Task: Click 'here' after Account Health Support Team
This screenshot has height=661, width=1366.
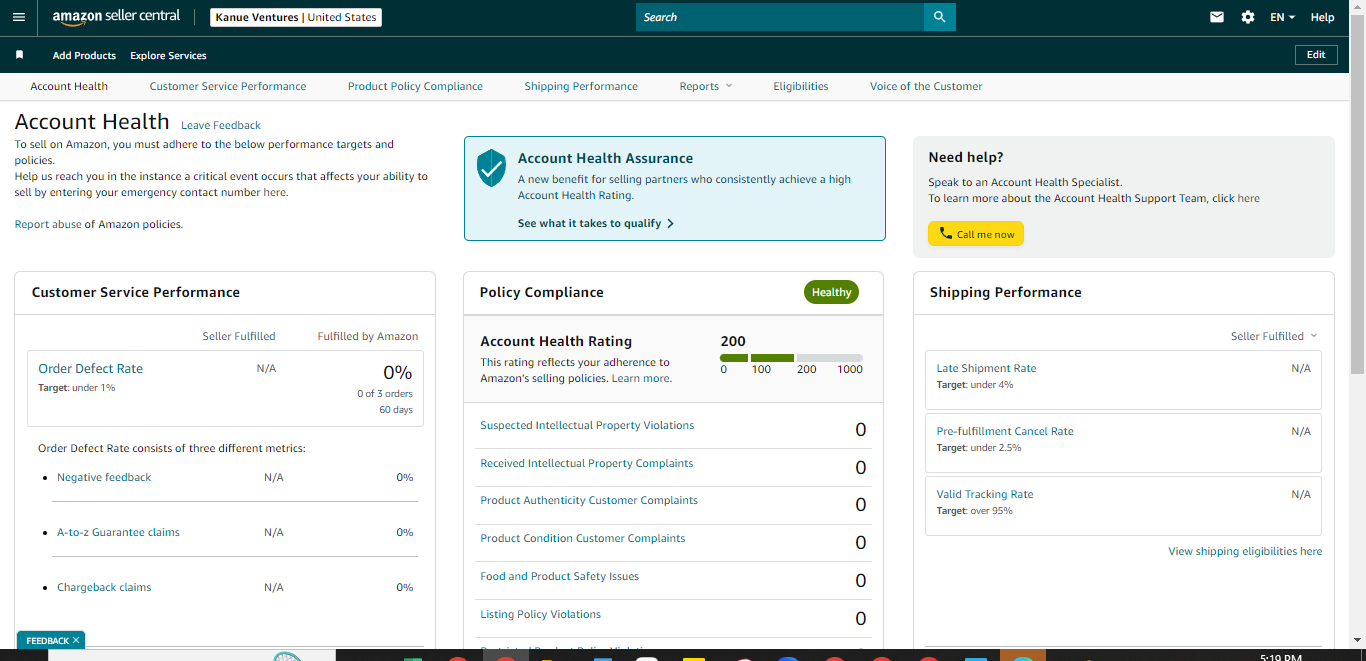Action: tap(1249, 198)
